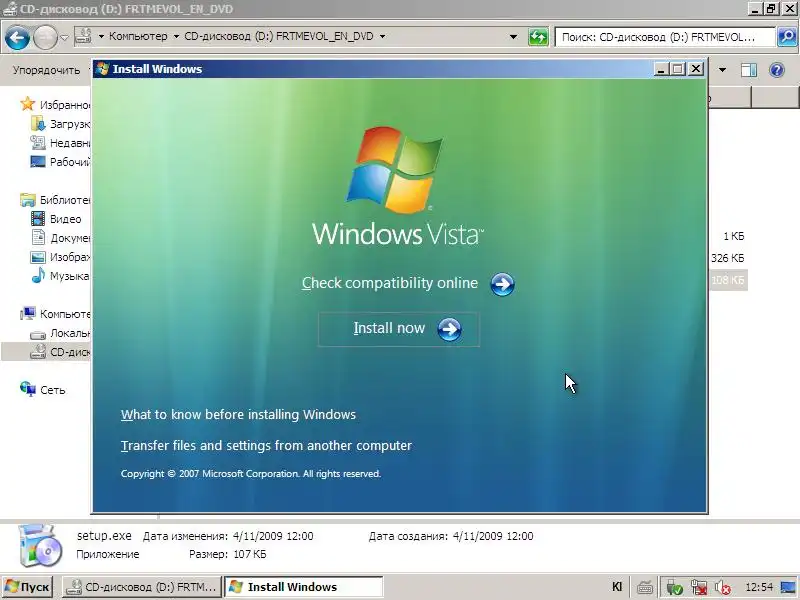Screen dimensions: 800x600
Task: Select Компьютер in the navigation pane
Action: 65,314
